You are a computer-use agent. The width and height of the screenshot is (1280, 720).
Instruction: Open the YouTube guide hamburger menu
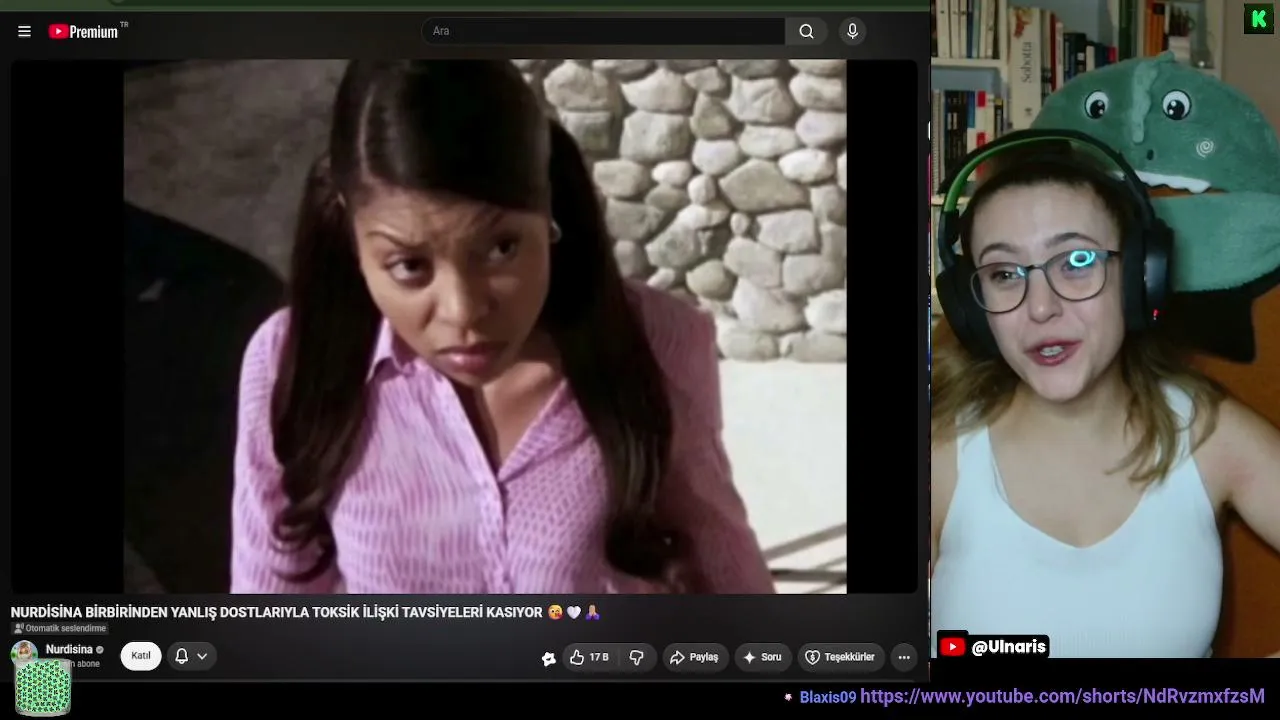pyautogui.click(x=24, y=31)
